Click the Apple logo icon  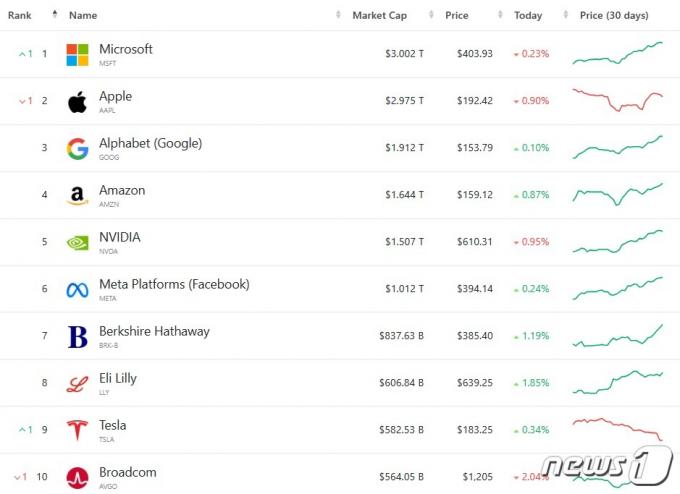[x=77, y=102]
